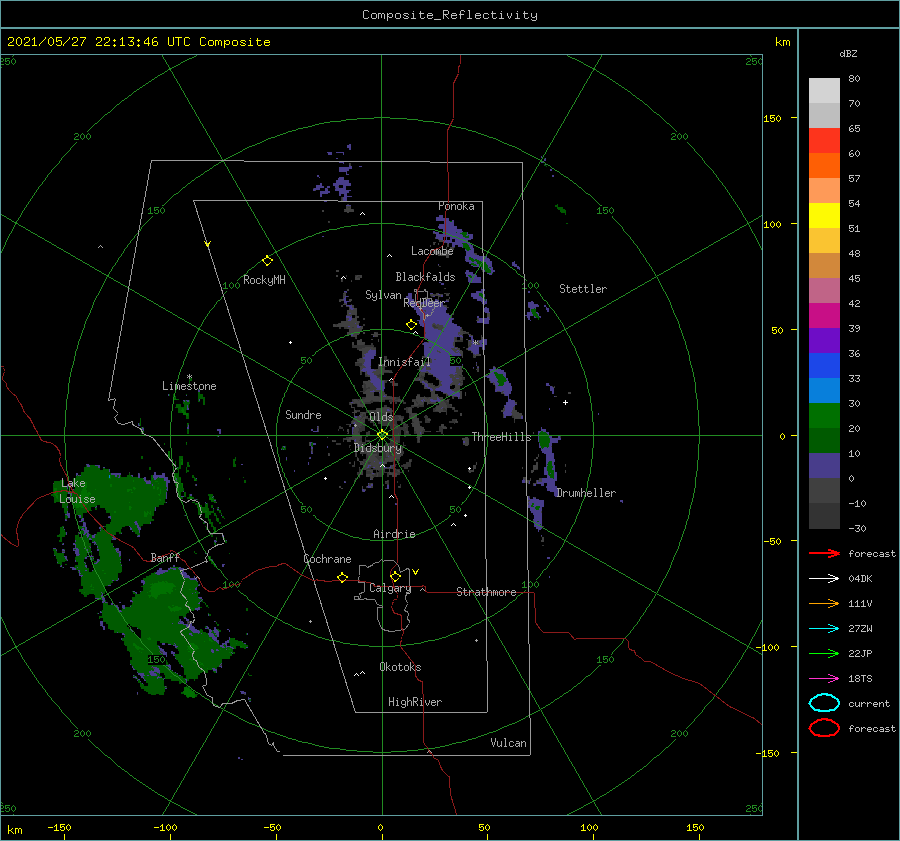Click the Limestone label

[x=189, y=386]
